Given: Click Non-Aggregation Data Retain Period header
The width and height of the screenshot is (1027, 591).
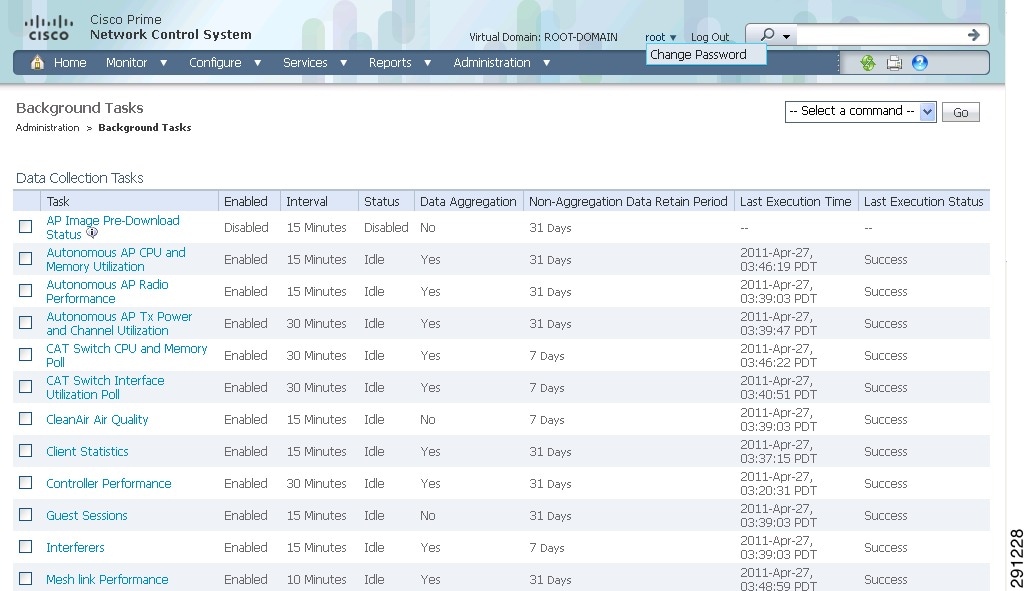Looking at the screenshot, I should click(x=628, y=201).
